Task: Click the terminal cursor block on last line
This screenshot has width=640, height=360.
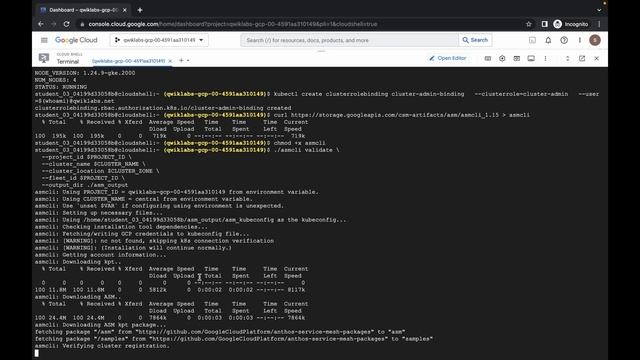Action: coord(37,353)
